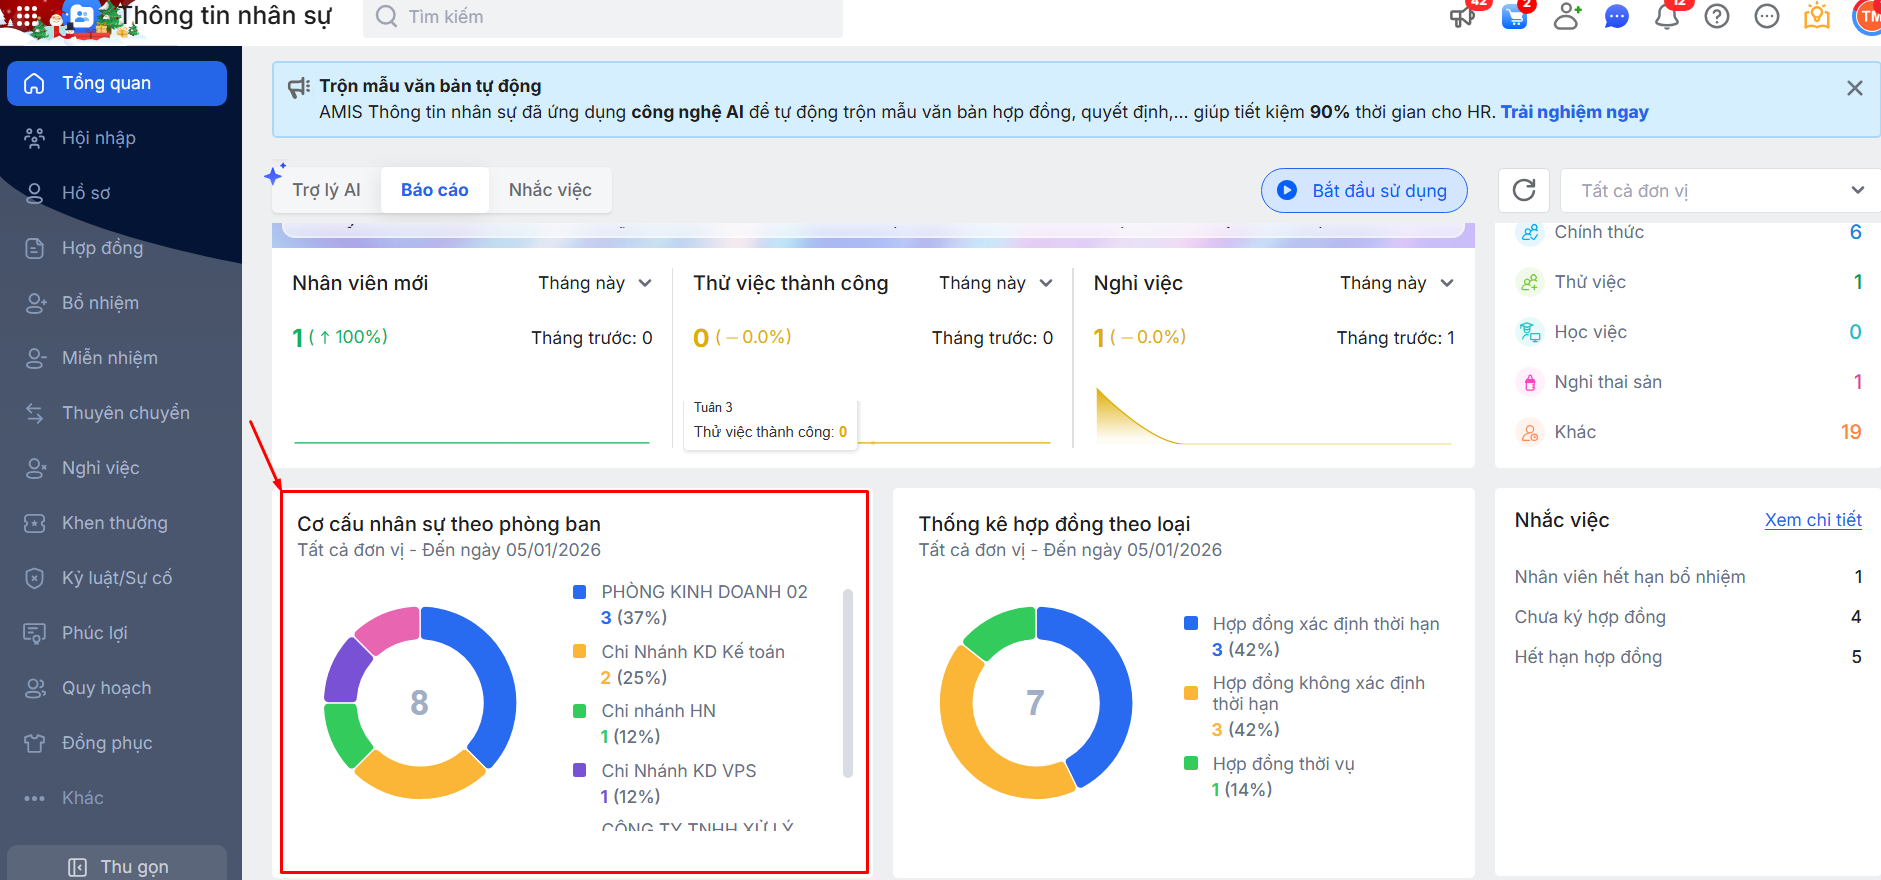Dismiss the auto document merge banner
1881x880 pixels.
1854,88
